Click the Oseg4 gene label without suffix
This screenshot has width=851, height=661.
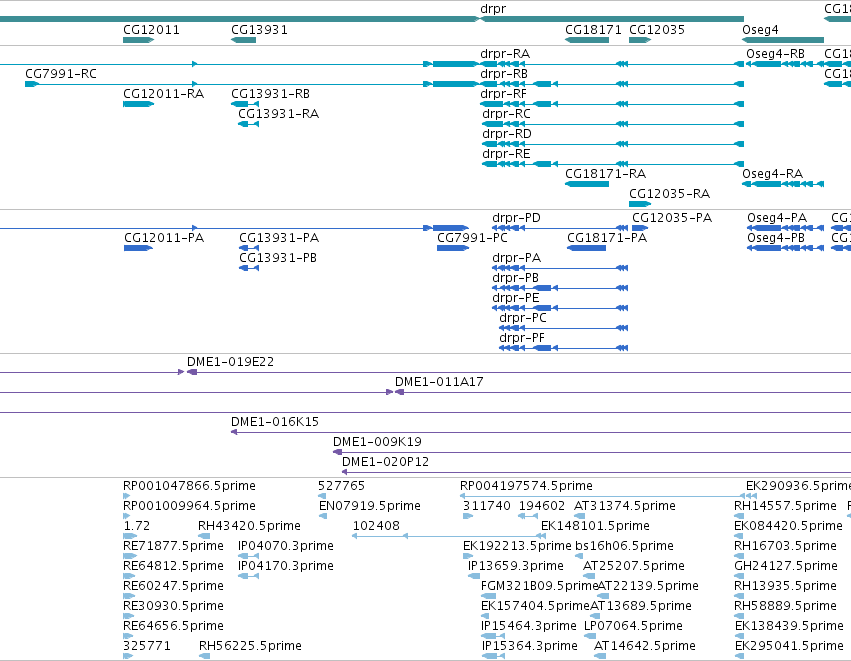[760, 30]
